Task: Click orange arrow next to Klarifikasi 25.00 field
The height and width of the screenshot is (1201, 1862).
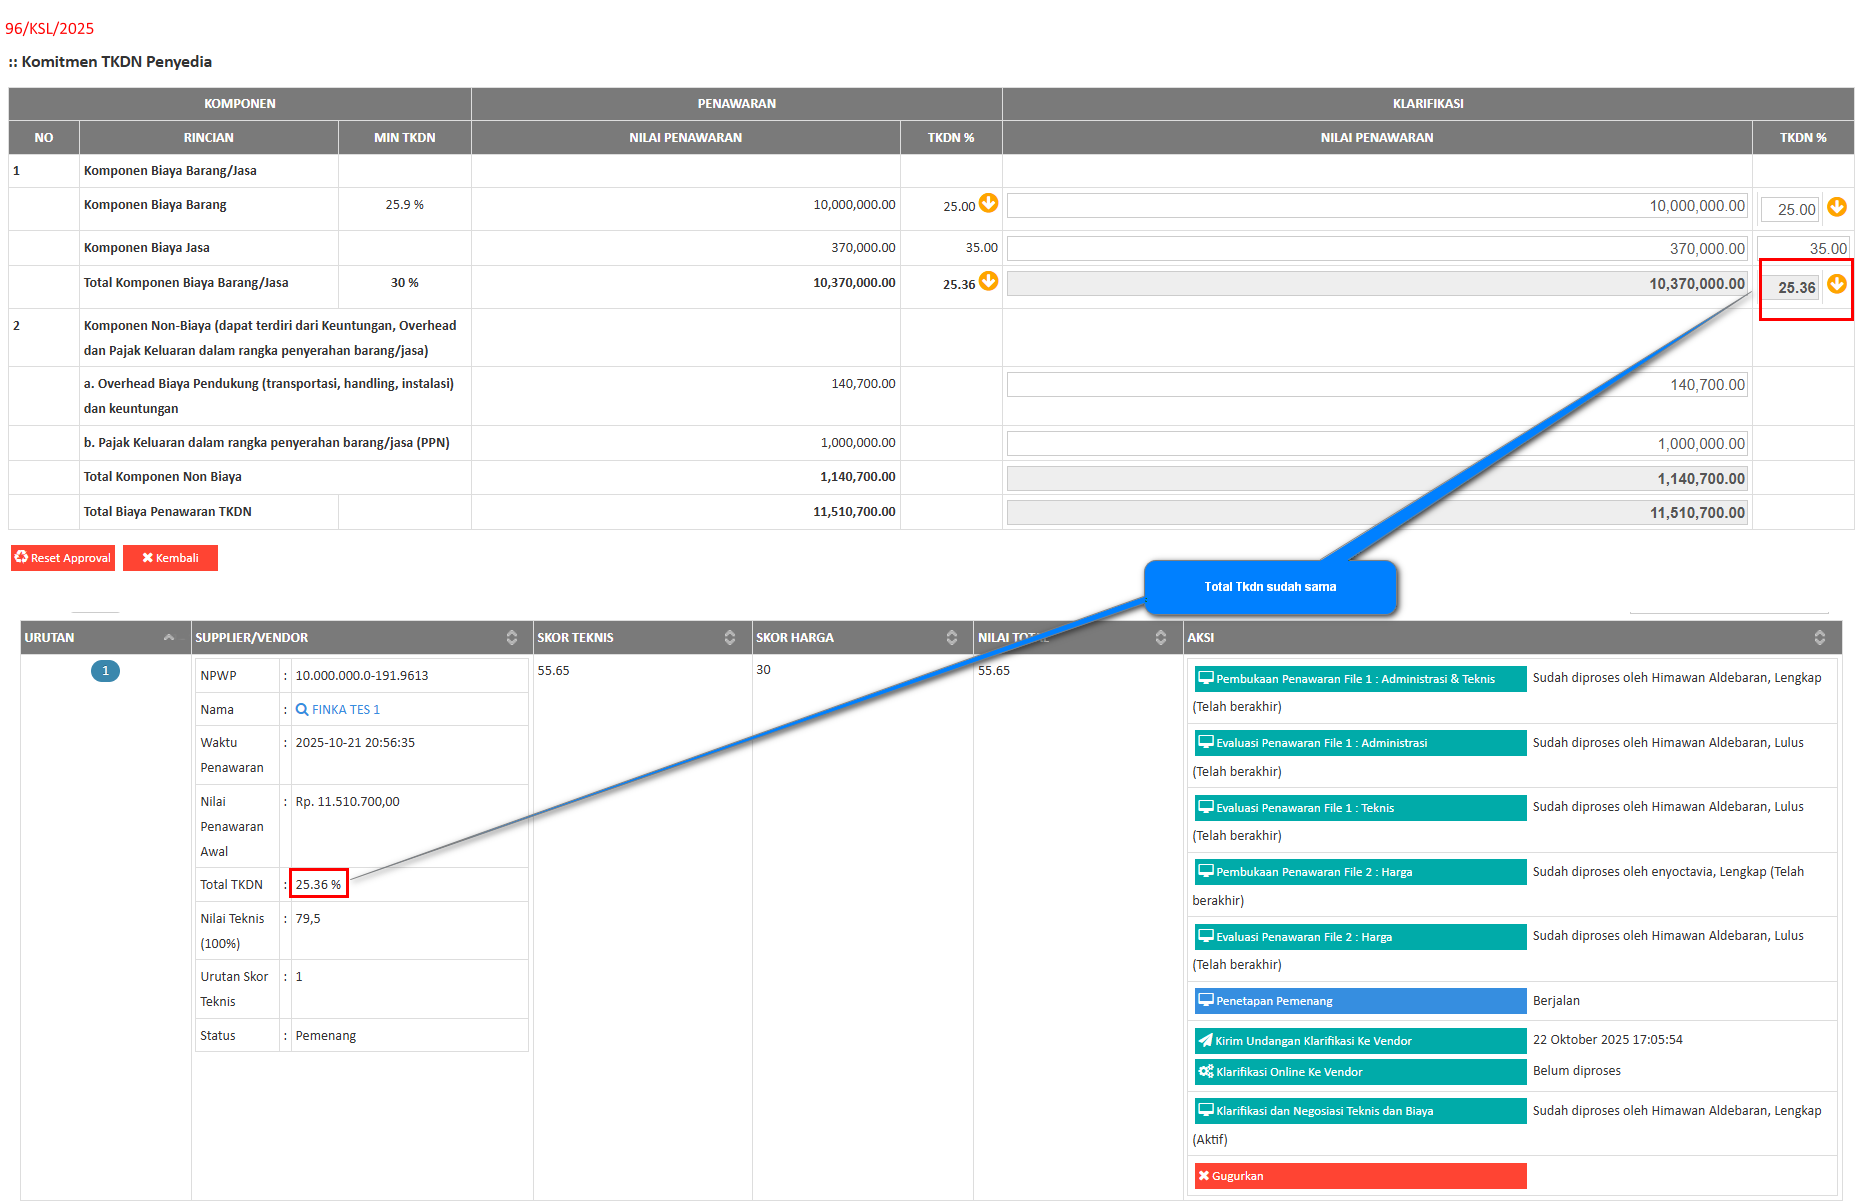Action: 1836,207
